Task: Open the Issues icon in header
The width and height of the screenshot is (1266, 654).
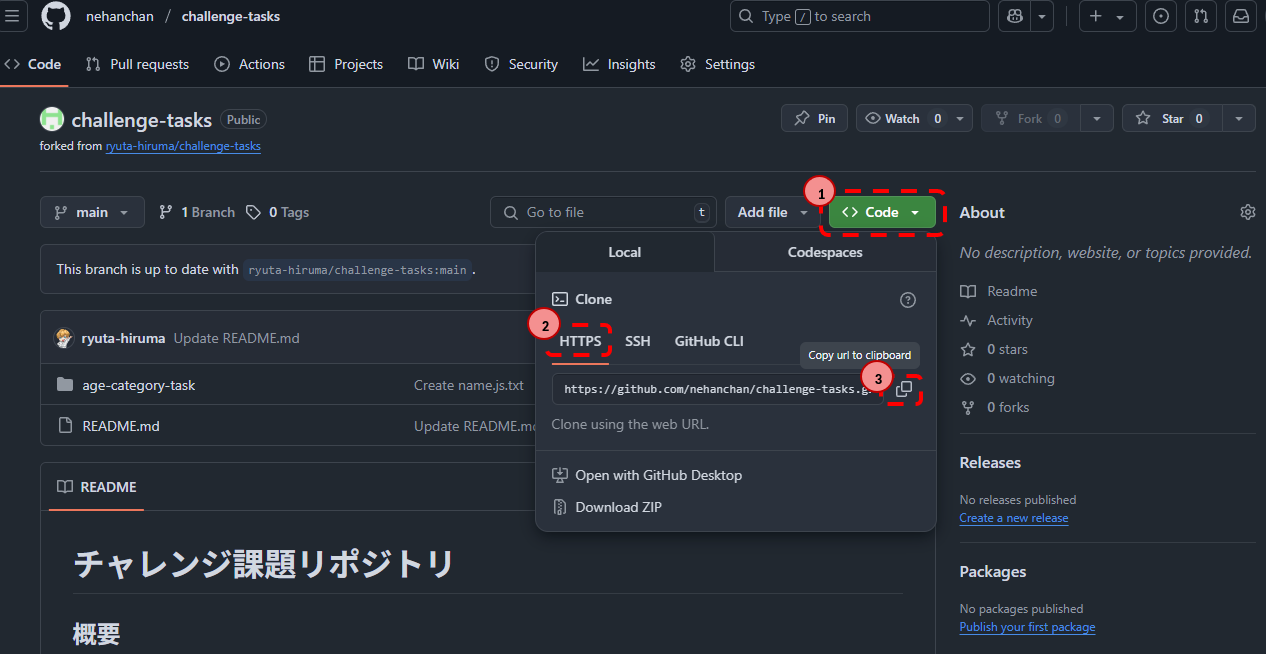Action: pyautogui.click(x=1160, y=16)
